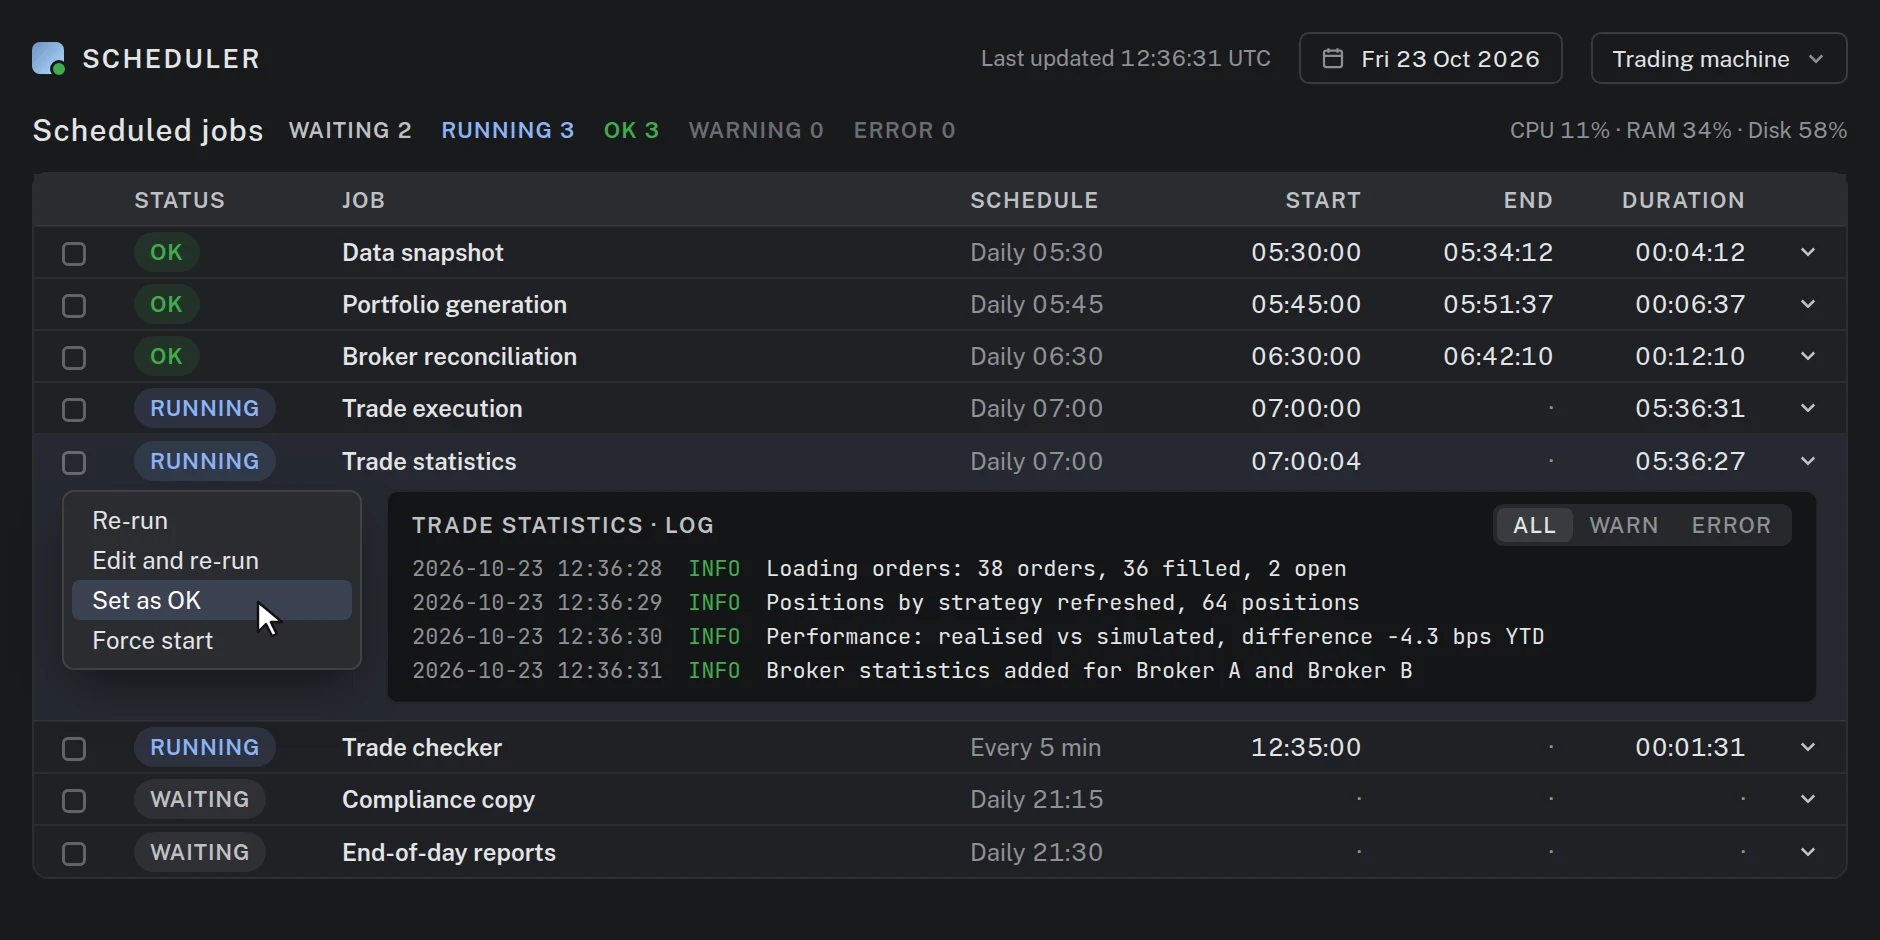Tick the Data snapshot checkbox

click(x=74, y=254)
